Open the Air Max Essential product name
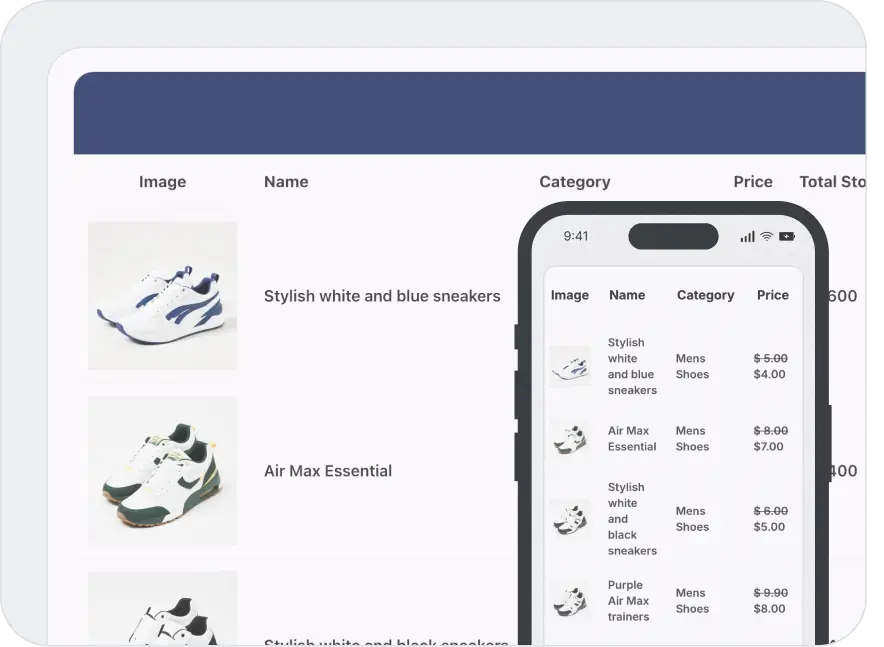Image resolution: width=884 pixels, height=647 pixels. [x=328, y=470]
